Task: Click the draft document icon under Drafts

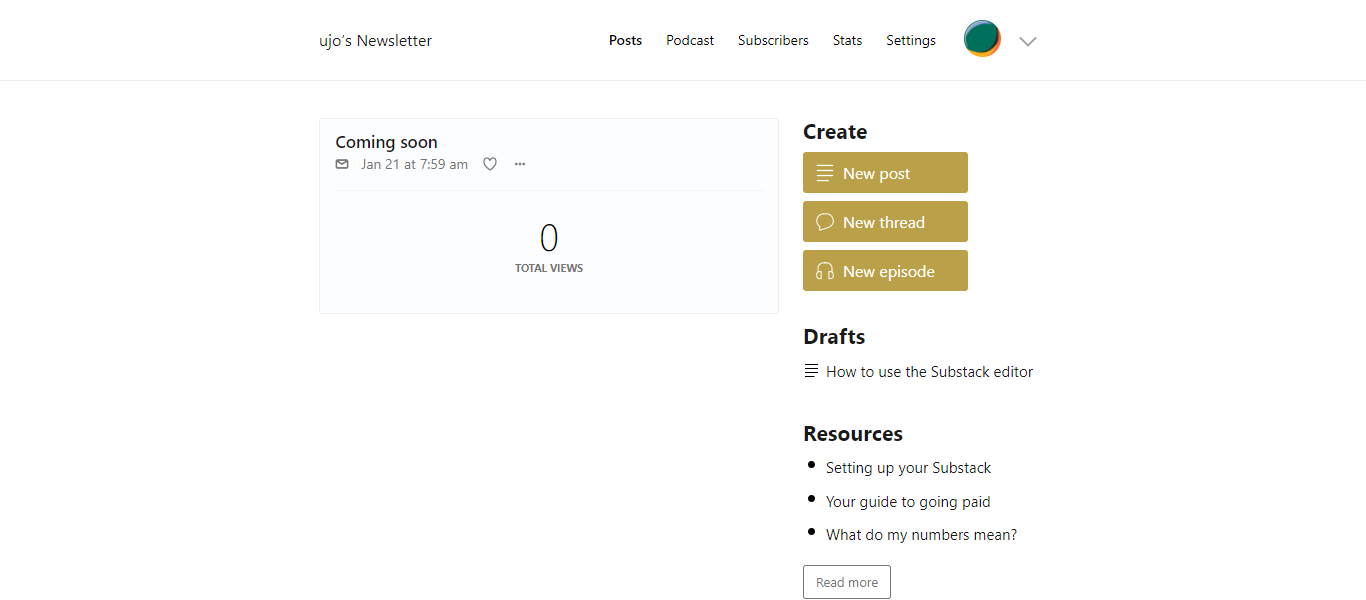Action: click(811, 371)
